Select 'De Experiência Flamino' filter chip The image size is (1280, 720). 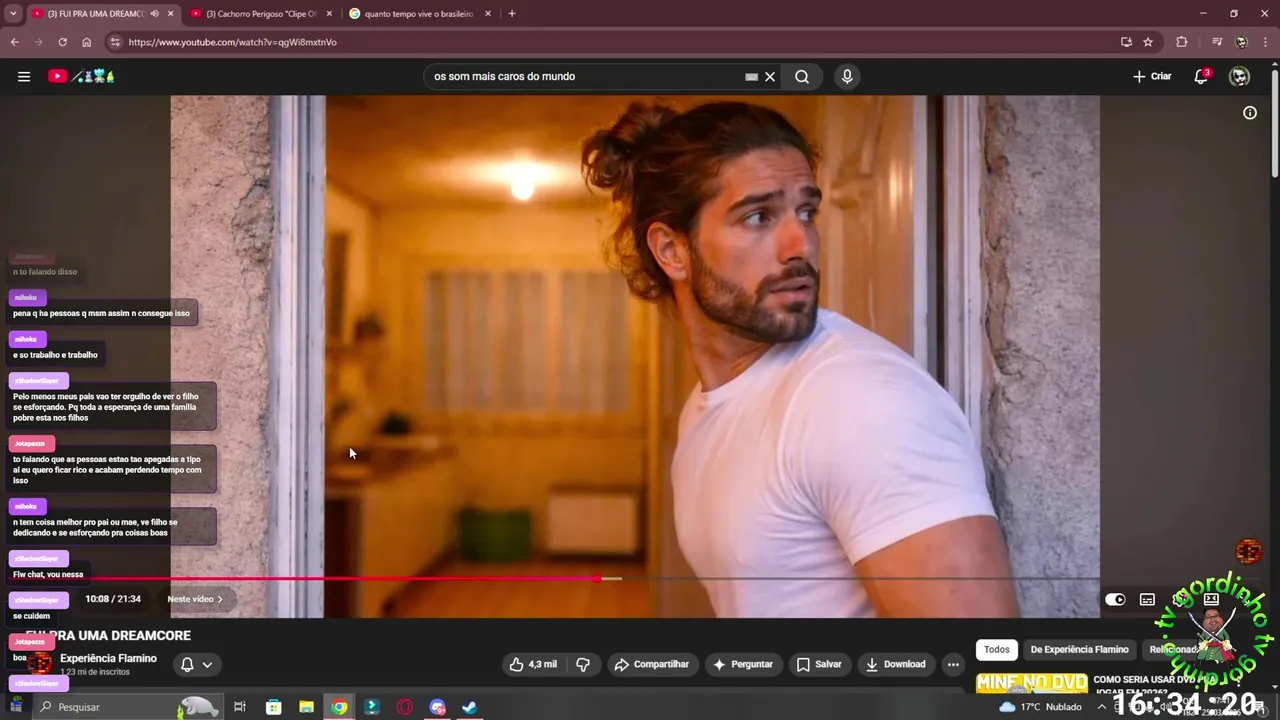pos(1079,649)
